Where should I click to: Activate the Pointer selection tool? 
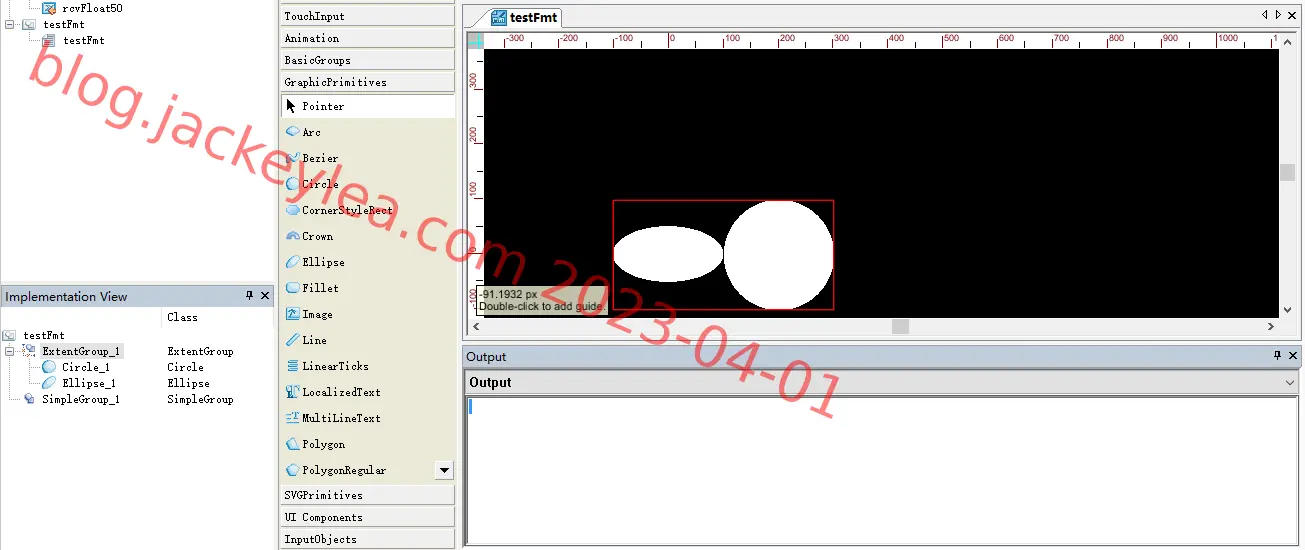368,106
